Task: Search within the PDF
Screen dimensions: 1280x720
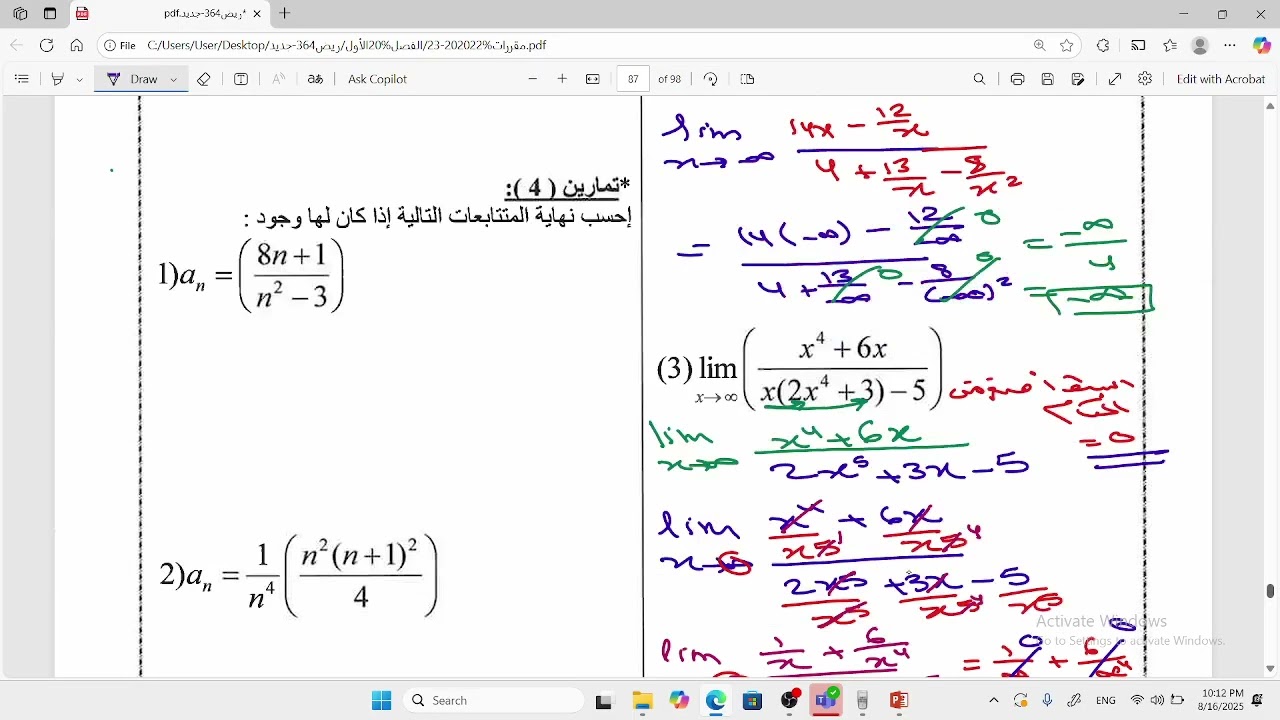Action: [980, 79]
